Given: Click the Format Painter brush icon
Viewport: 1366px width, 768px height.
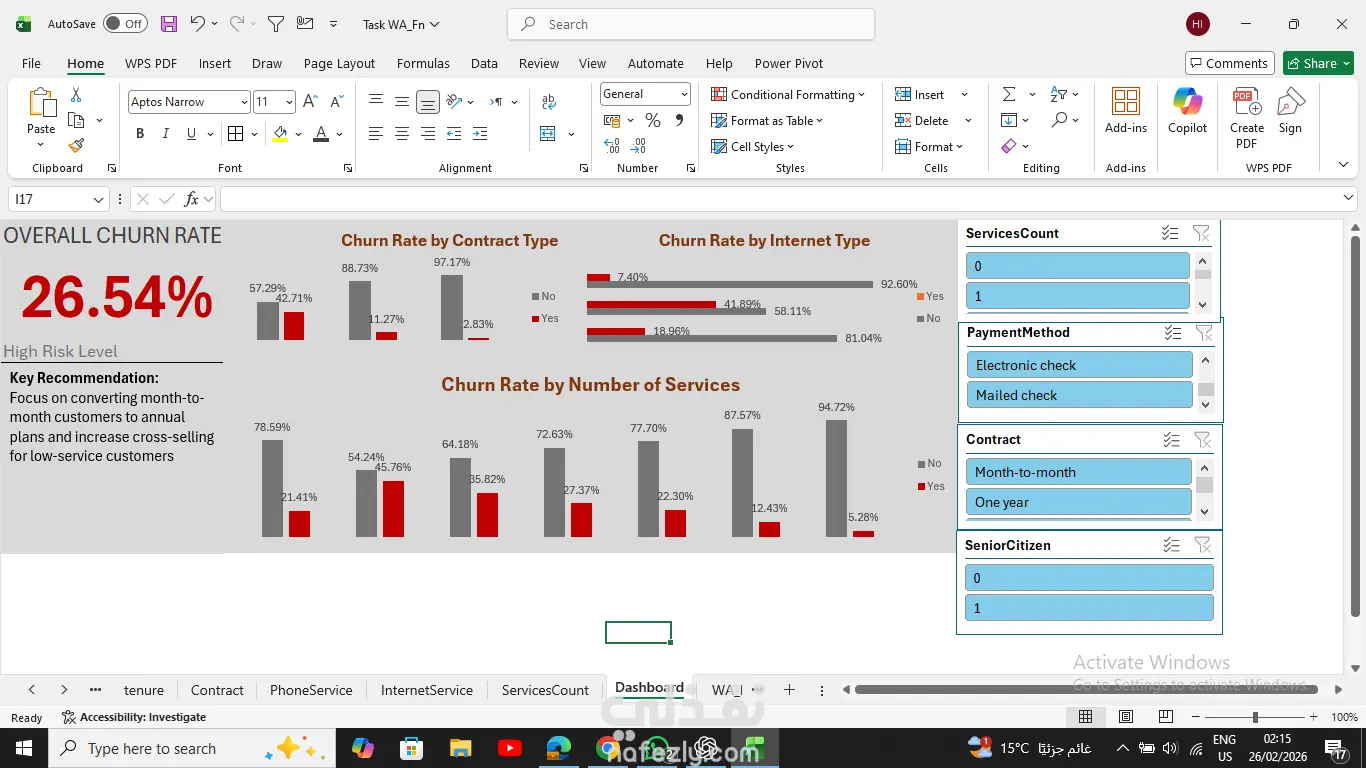Looking at the screenshot, I should pyautogui.click(x=76, y=145).
